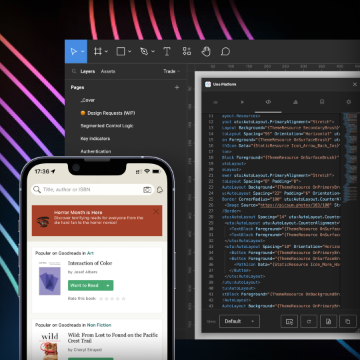The height and width of the screenshot is (360, 360).
Task: Open the Default view dropdown
Action: [x=239, y=321]
